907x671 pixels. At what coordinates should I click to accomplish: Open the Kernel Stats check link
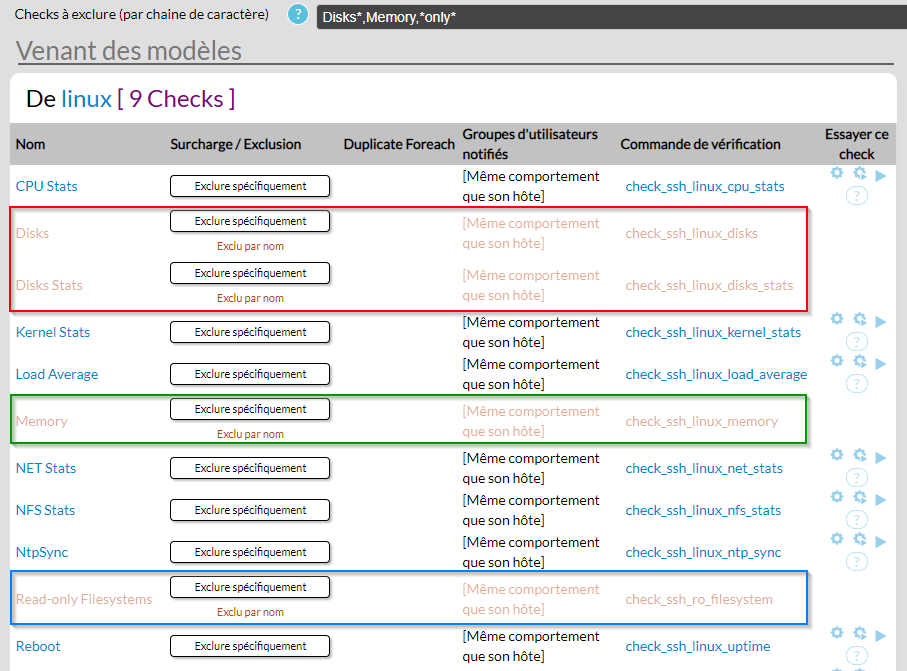coord(52,332)
